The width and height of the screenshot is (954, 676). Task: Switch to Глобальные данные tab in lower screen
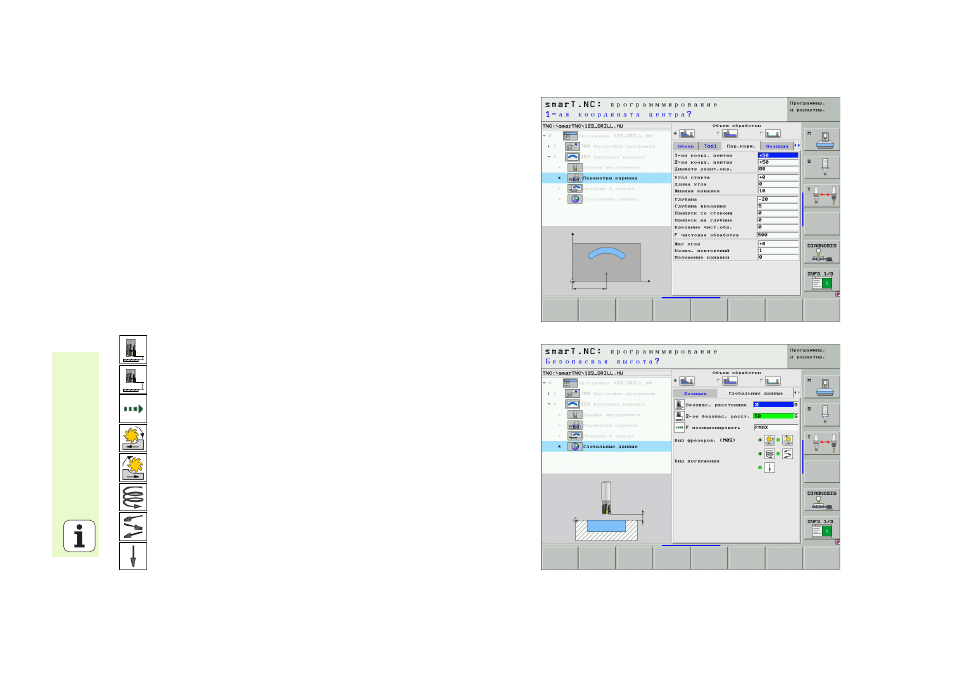[x=755, y=393]
